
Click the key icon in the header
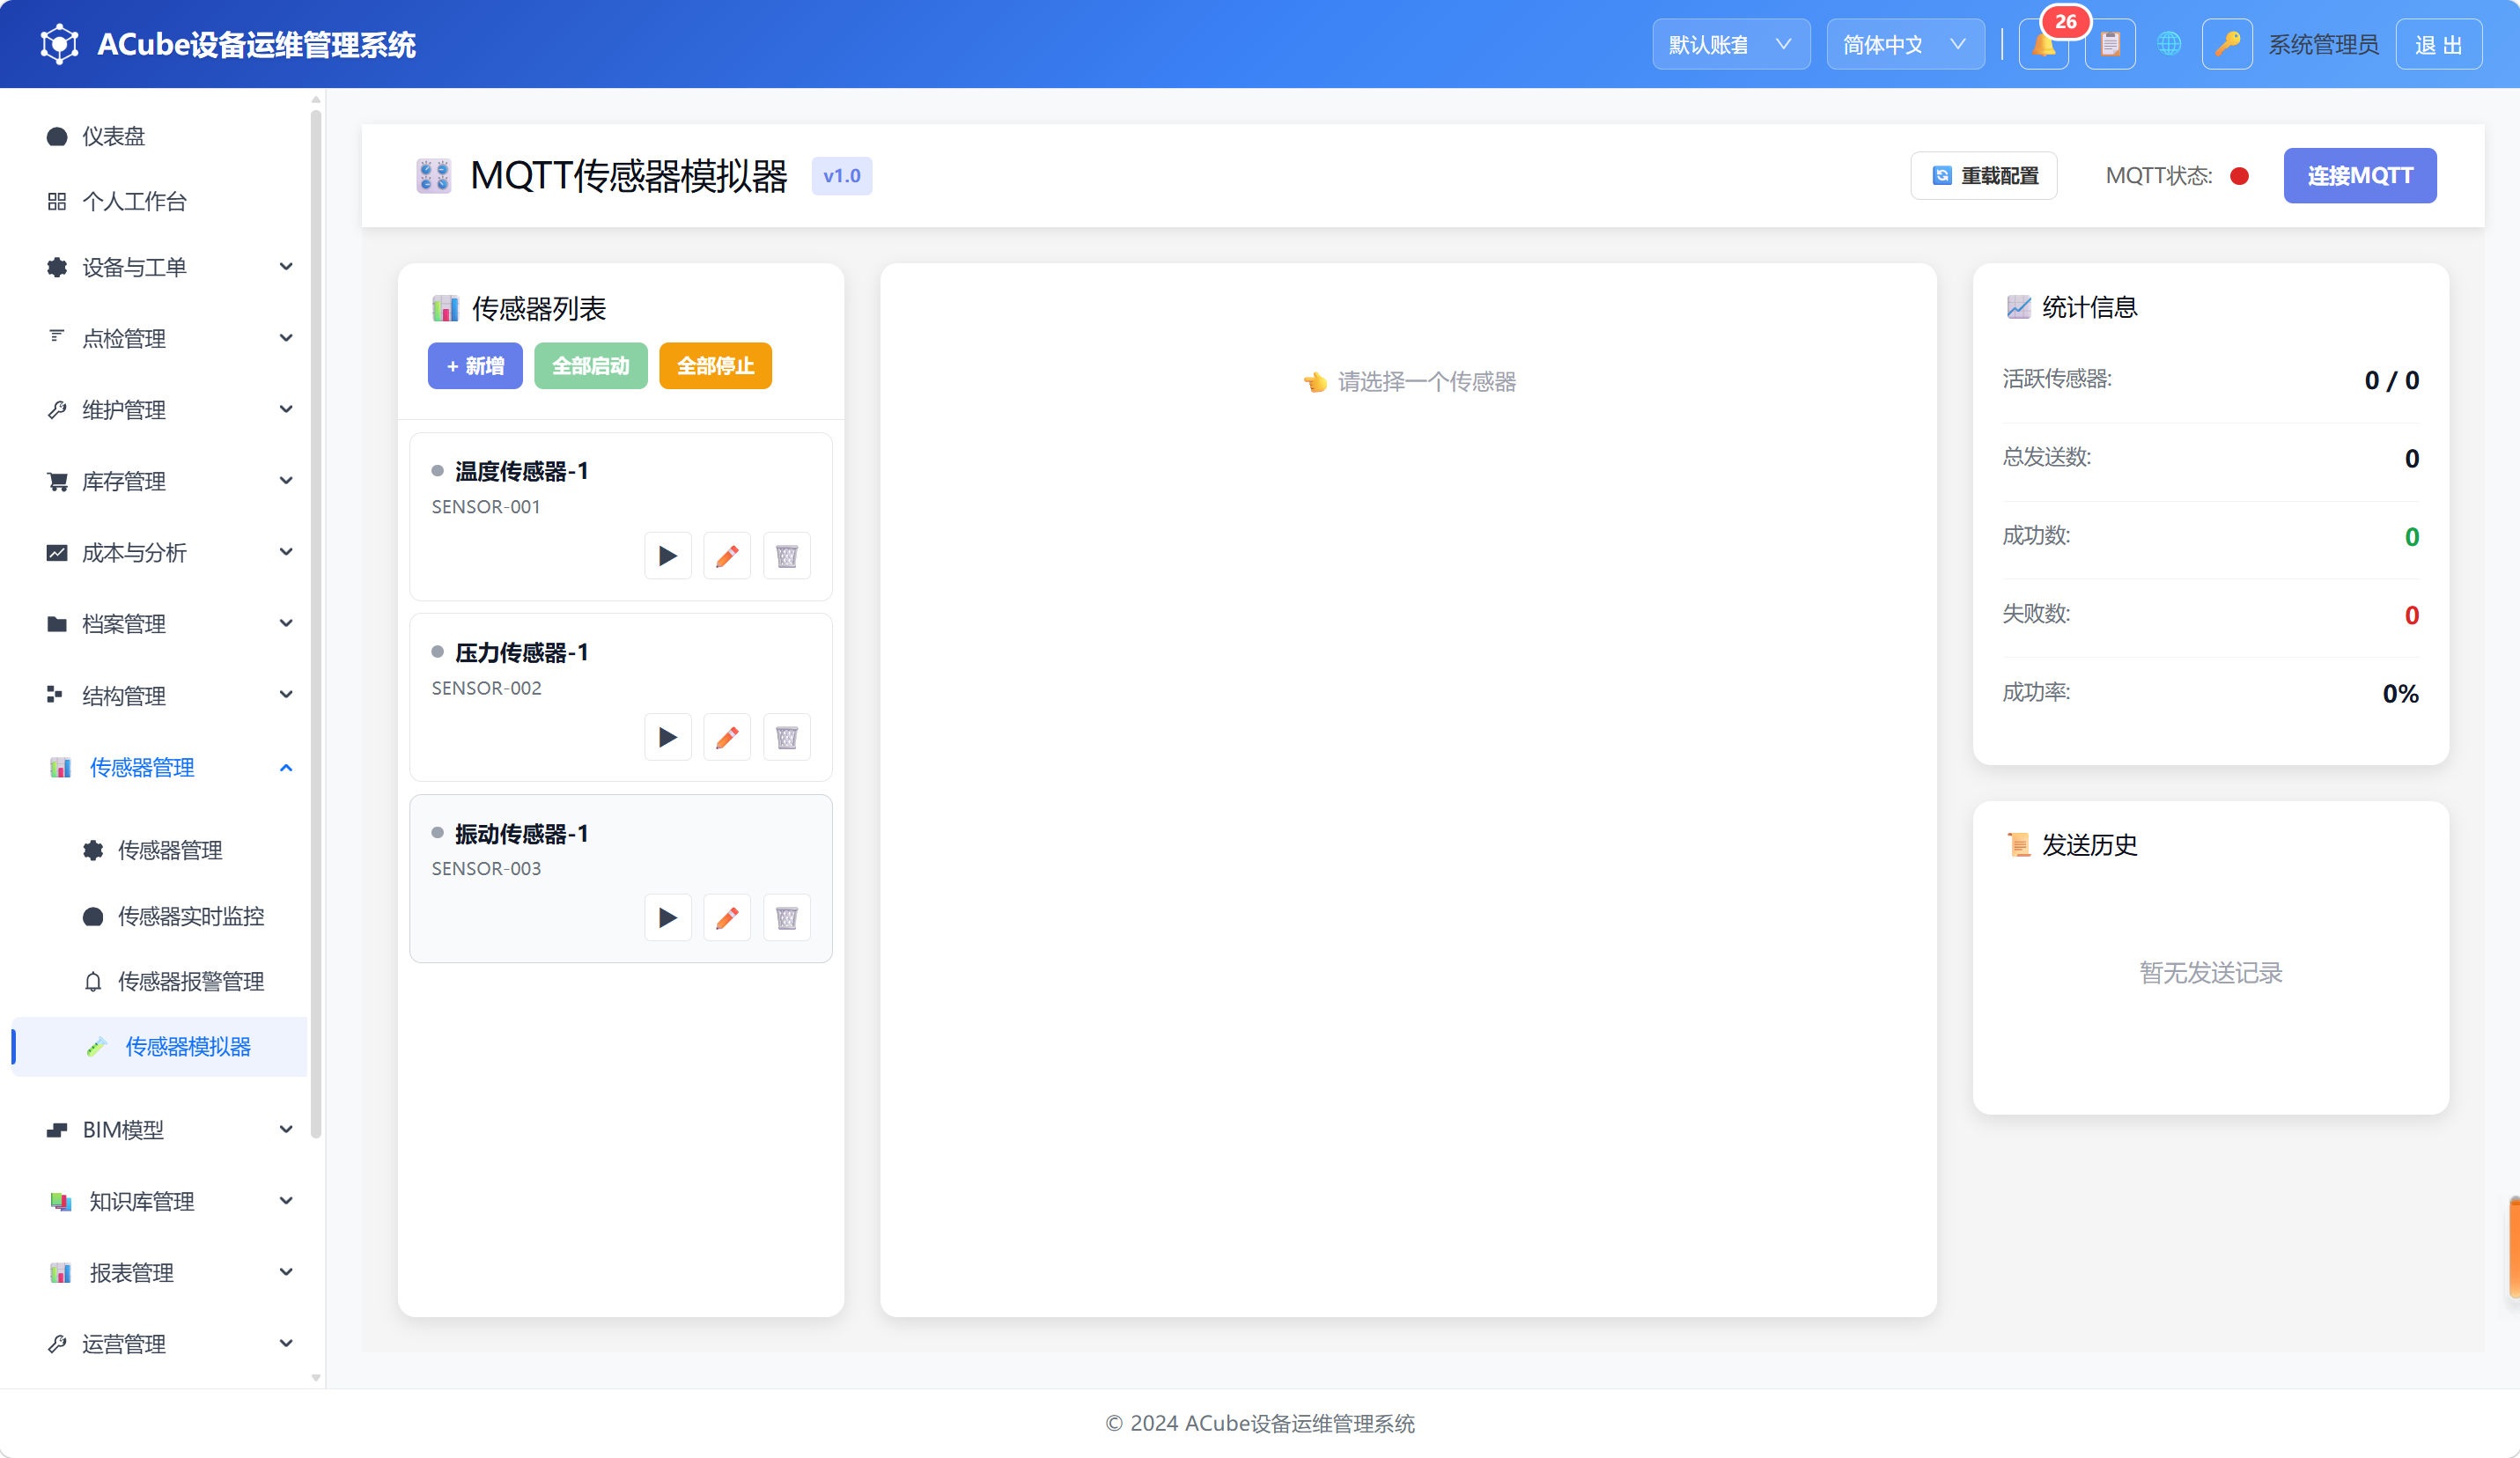point(2227,45)
